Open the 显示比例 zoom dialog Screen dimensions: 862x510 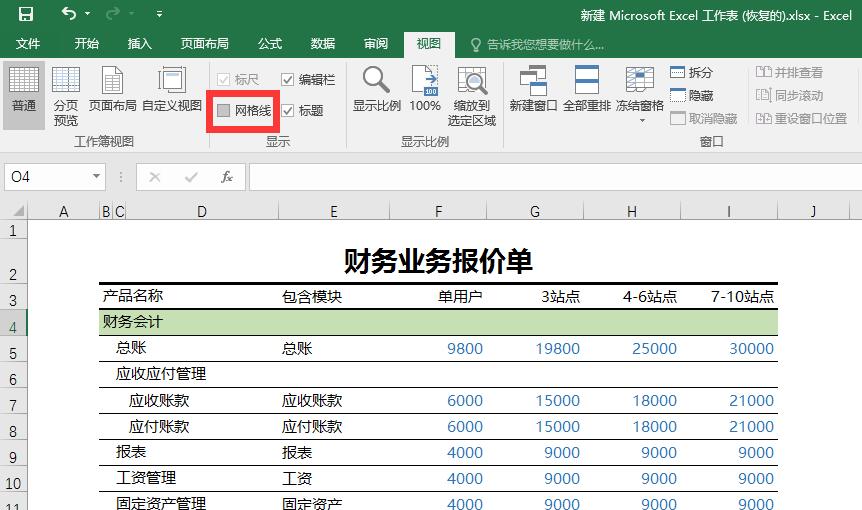pos(377,89)
